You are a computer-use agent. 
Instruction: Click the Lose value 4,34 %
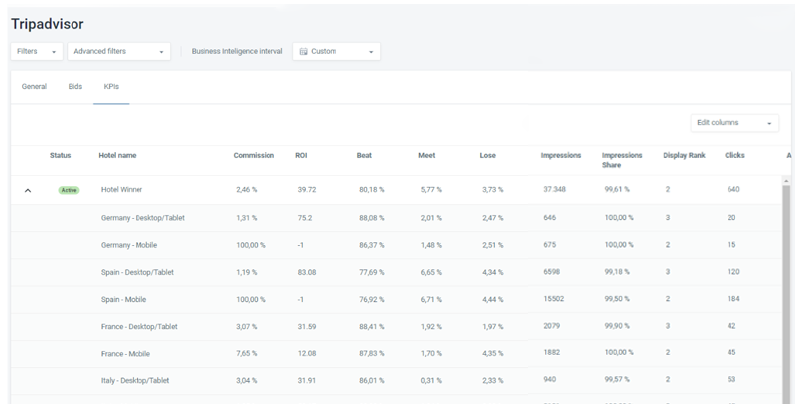(492, 272)
